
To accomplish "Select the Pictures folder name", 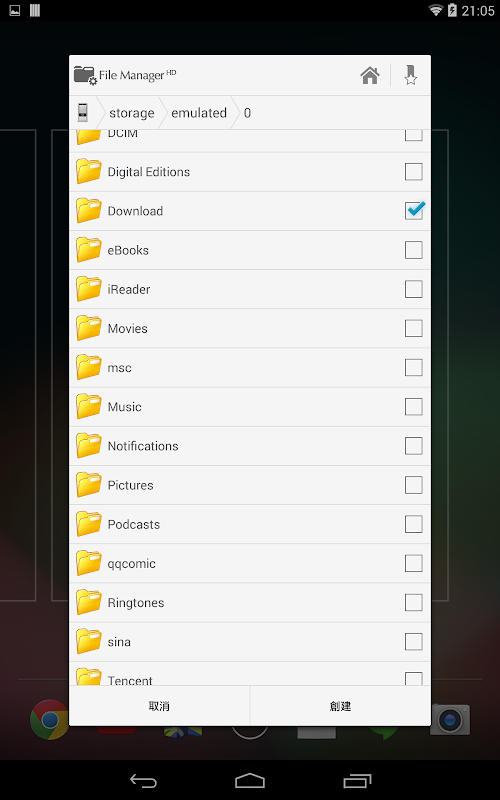I will (x=130, y=485).
